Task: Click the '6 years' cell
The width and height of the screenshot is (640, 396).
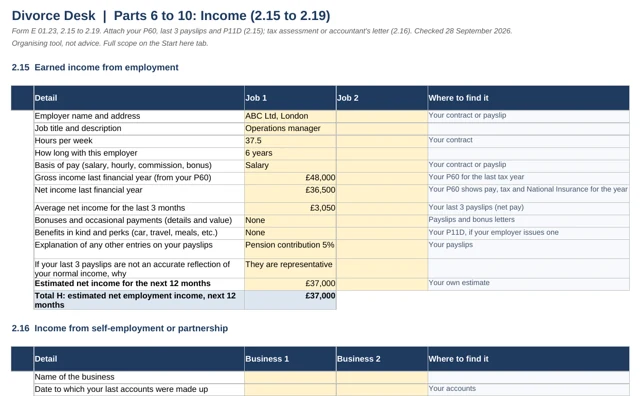Action: tap(290, 153)
